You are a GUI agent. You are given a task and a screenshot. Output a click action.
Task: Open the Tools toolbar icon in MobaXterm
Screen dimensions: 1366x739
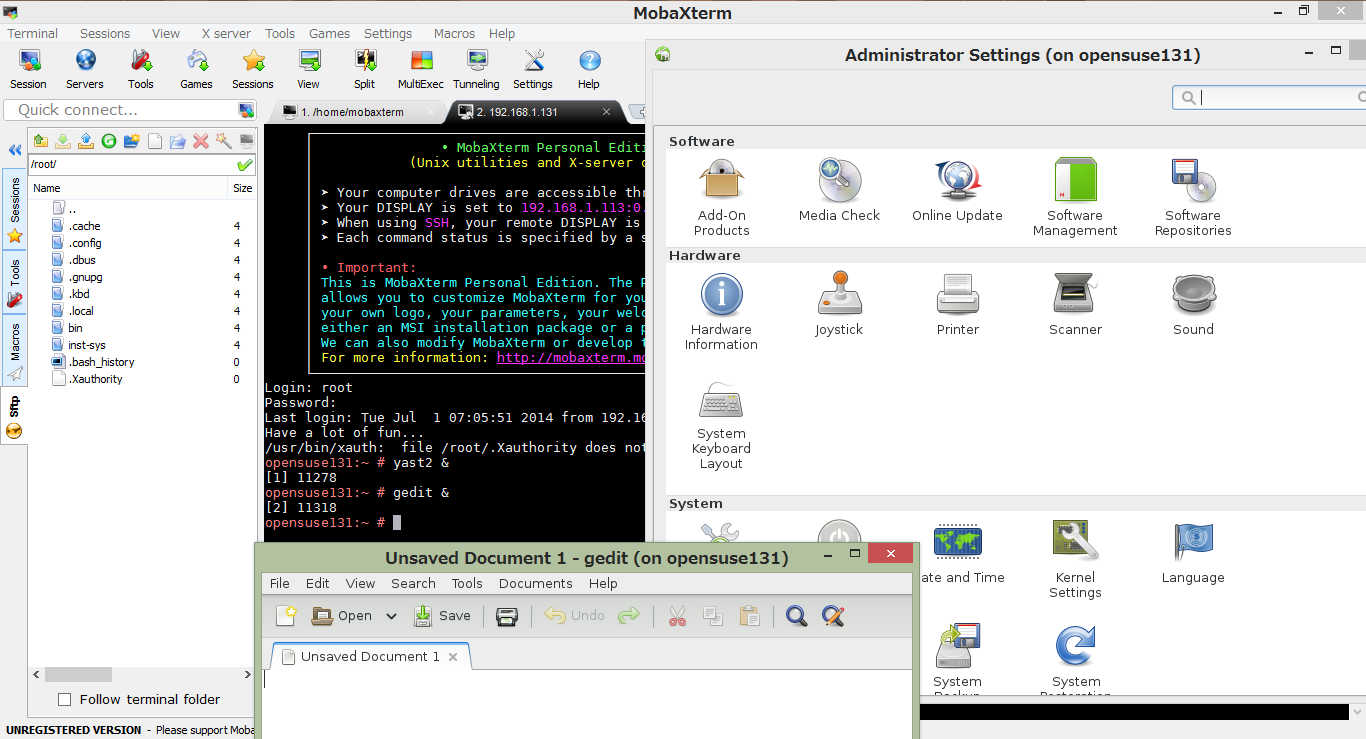[x=141, y=69]
